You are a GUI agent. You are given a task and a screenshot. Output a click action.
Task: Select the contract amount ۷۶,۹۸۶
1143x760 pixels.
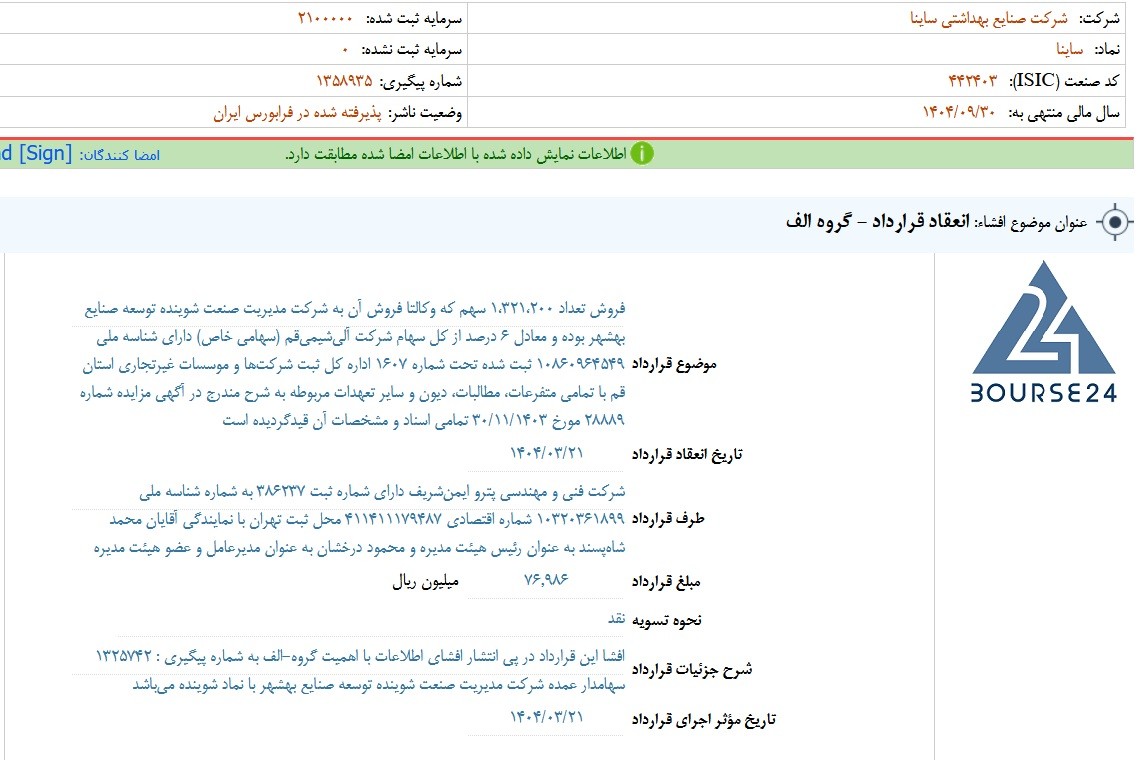[x=546, y=579]
